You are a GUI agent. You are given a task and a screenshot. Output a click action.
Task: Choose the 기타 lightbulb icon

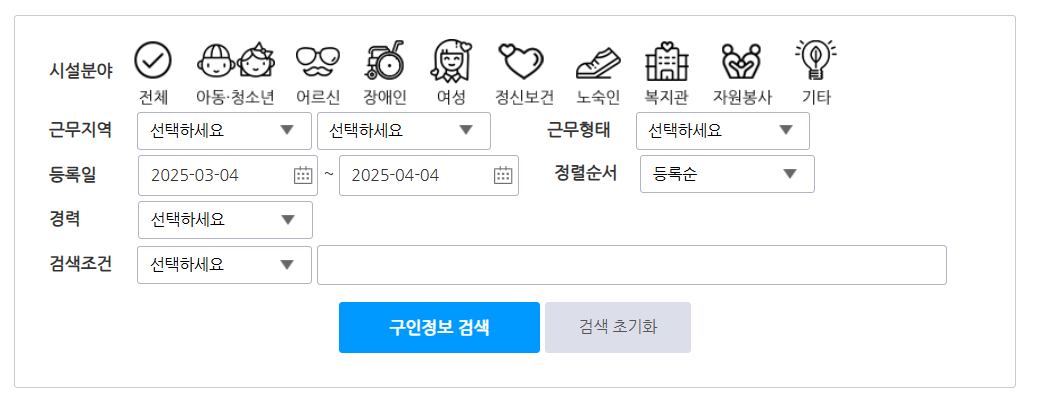click(x=816, y=60)
